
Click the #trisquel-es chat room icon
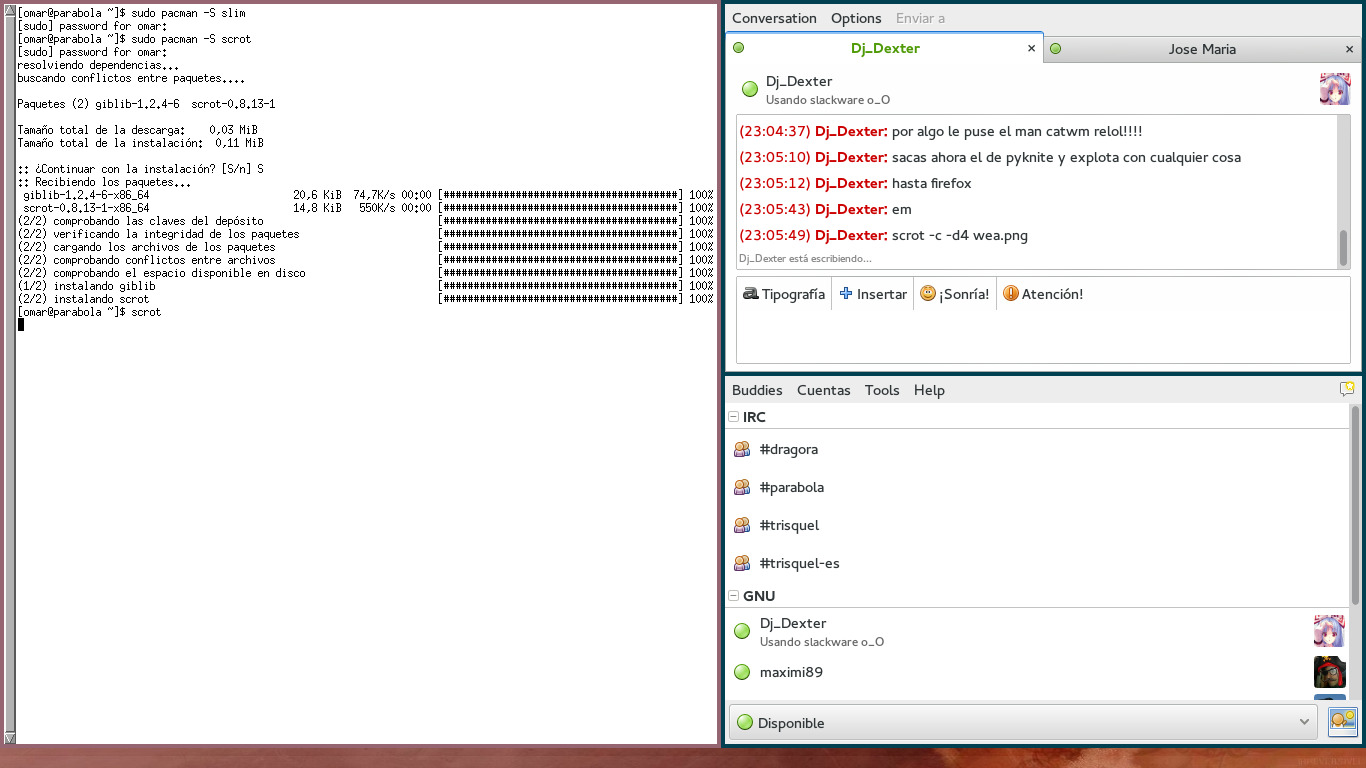click(742, 563)
